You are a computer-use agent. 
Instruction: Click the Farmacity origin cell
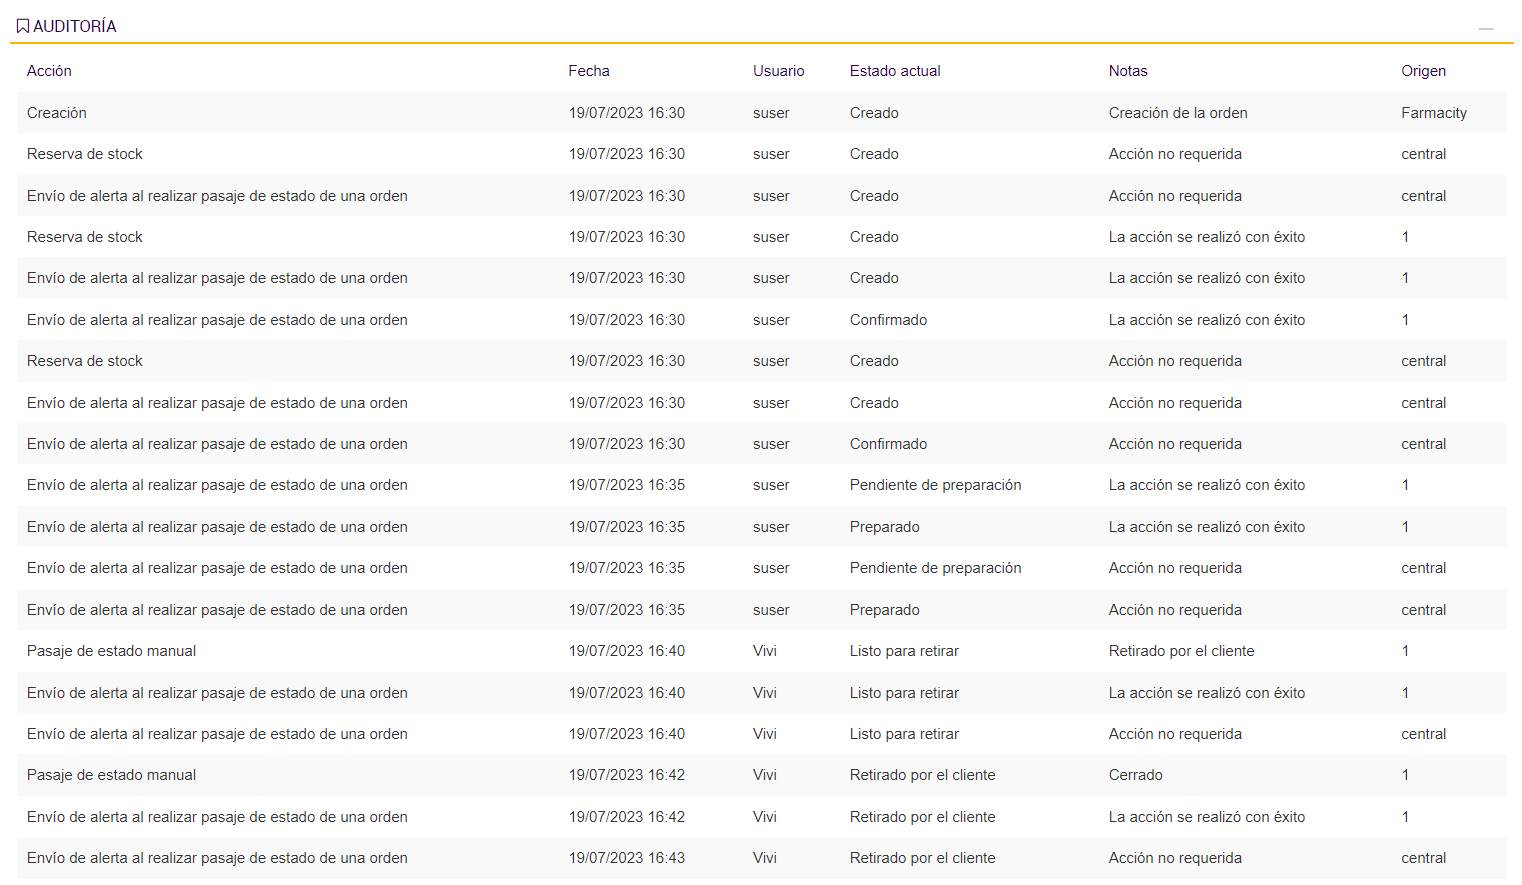click(x=1433, y=113)
